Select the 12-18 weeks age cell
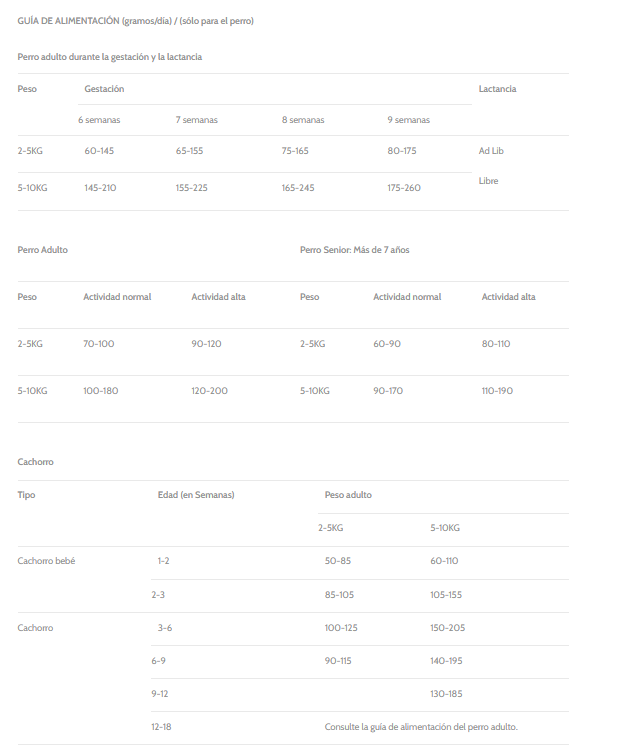This screenshot has width=618, height=751. (162, 727)
